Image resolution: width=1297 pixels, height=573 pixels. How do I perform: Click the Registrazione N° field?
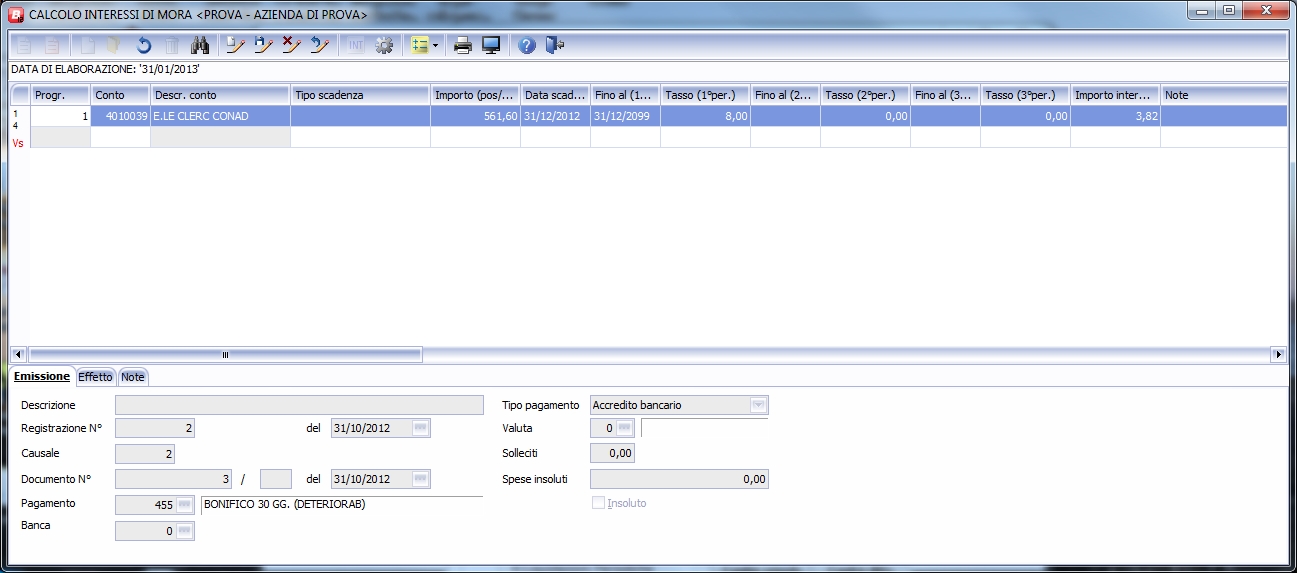155,428
